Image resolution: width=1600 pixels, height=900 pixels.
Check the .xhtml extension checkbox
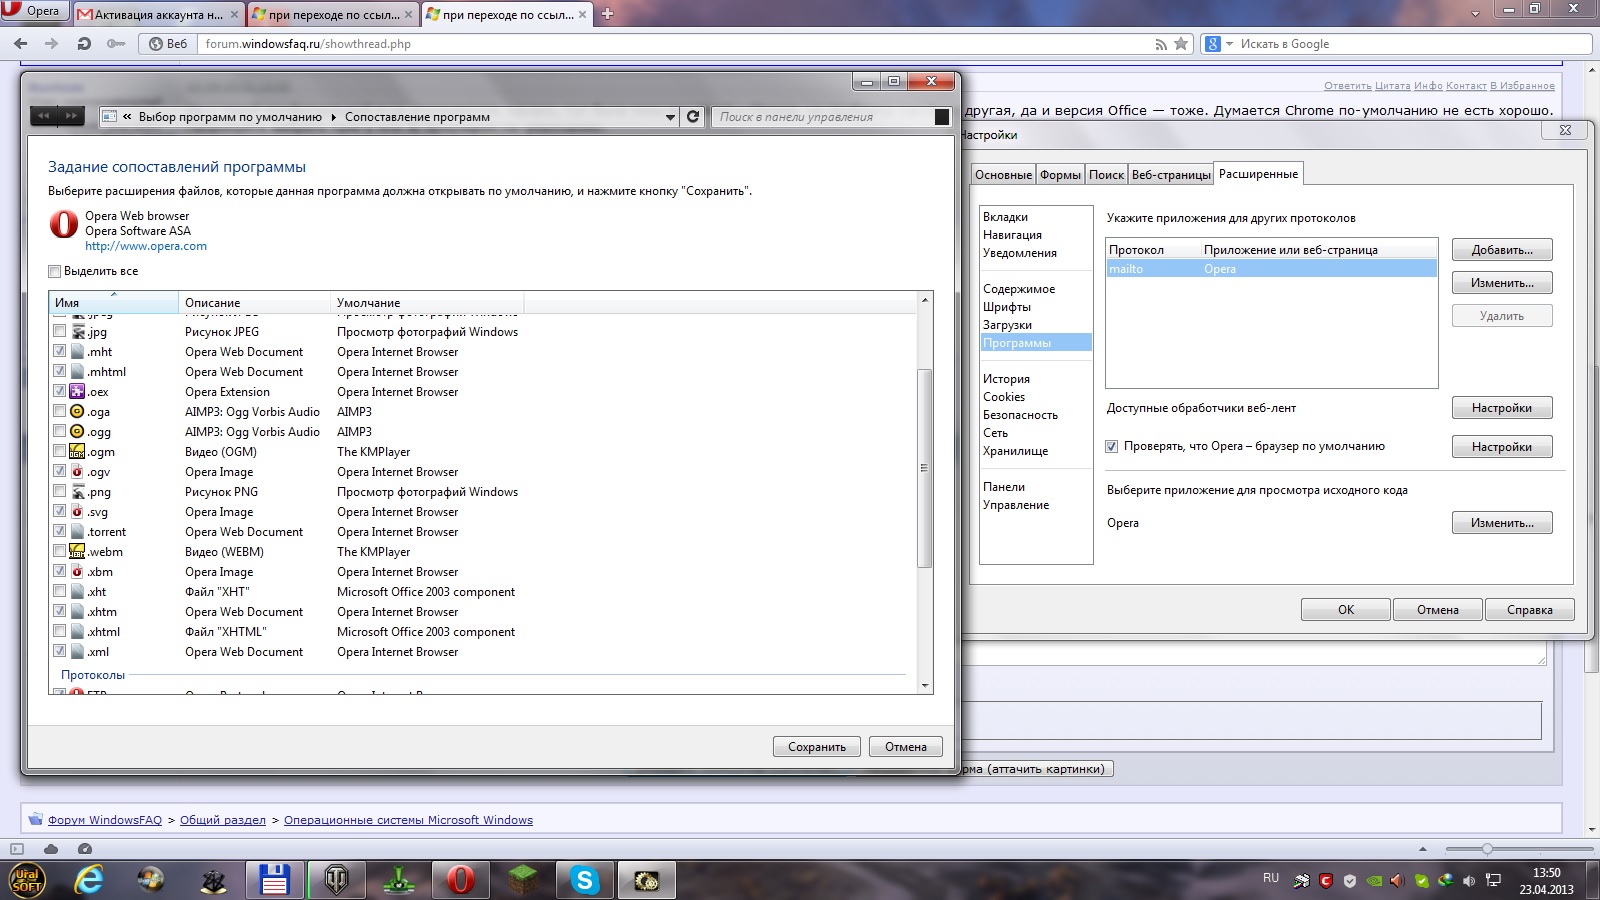(59, 631)
